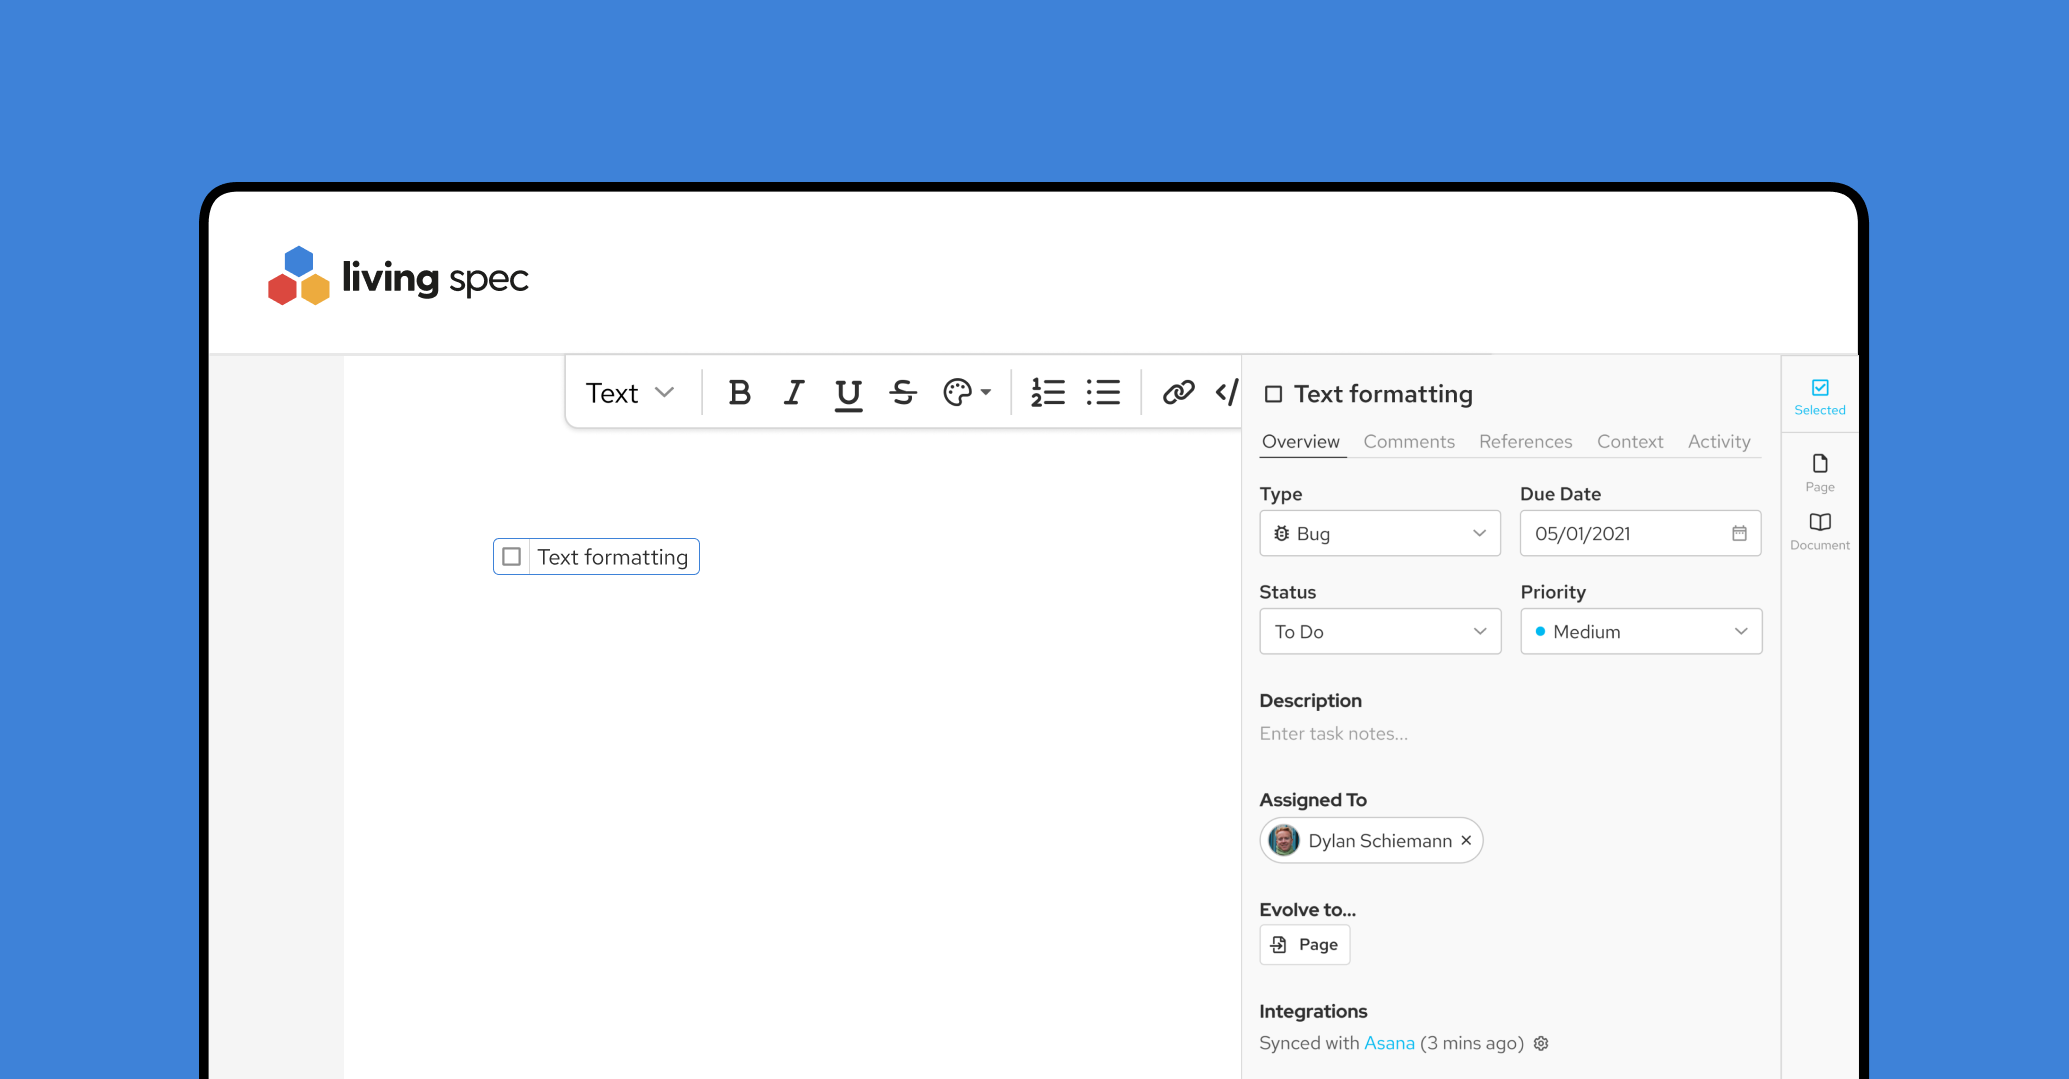Image resolution: width=2069 pixels, height=1079 pixels.
Task: Apply strikethrough formatting
Action: [903, 393]
